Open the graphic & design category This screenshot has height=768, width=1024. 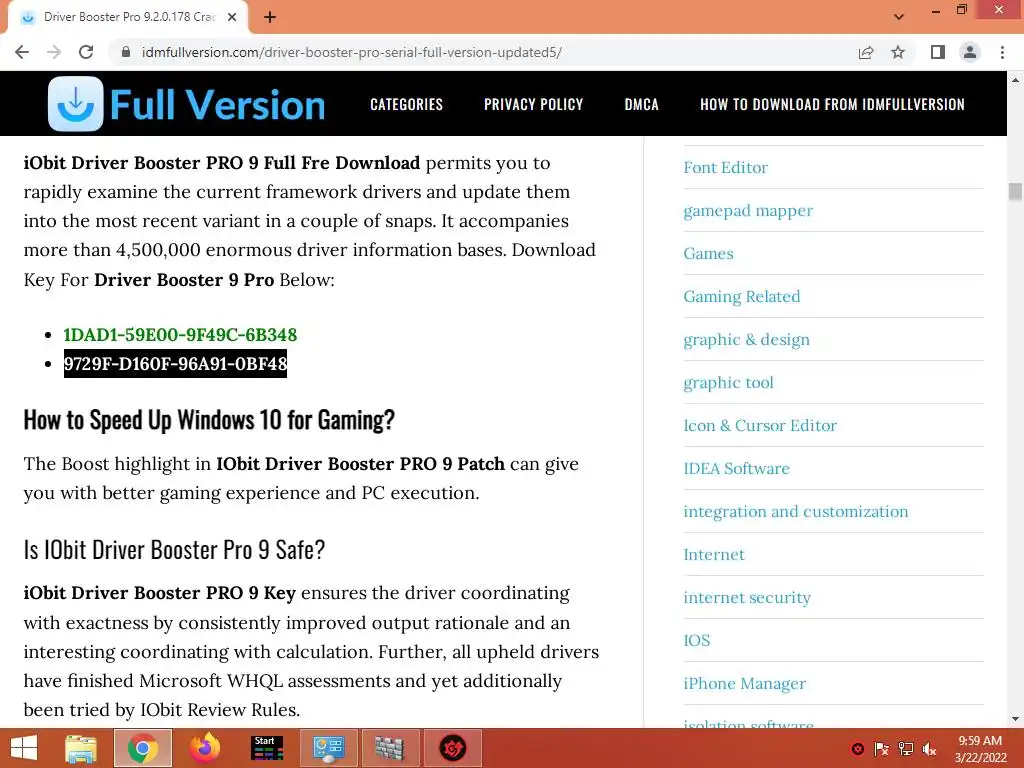(x=746, y=340)
